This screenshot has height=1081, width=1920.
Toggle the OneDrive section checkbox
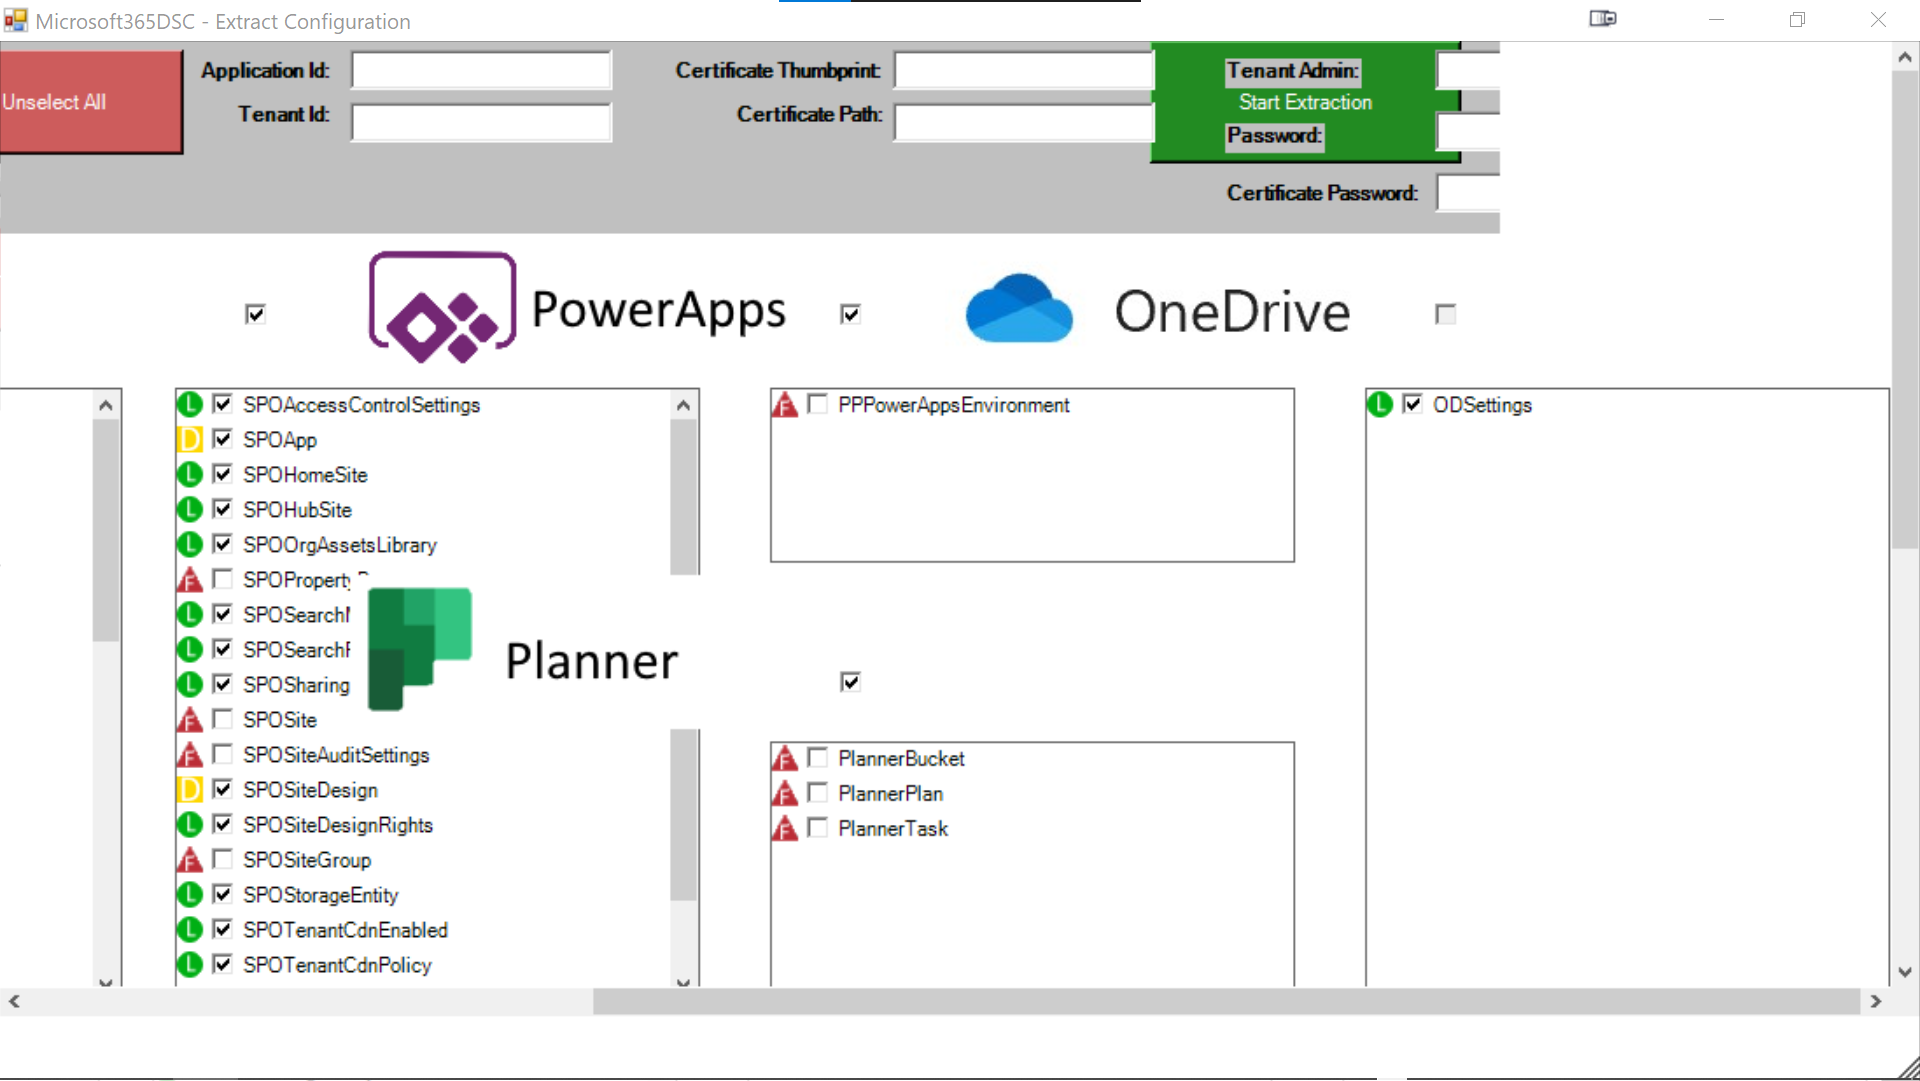tap(1445, 314)
